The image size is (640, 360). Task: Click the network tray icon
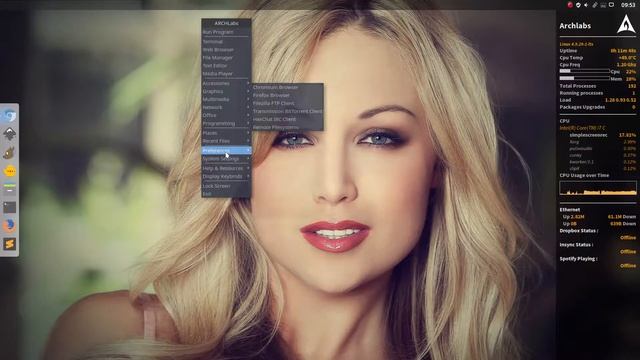coord(603,5)
